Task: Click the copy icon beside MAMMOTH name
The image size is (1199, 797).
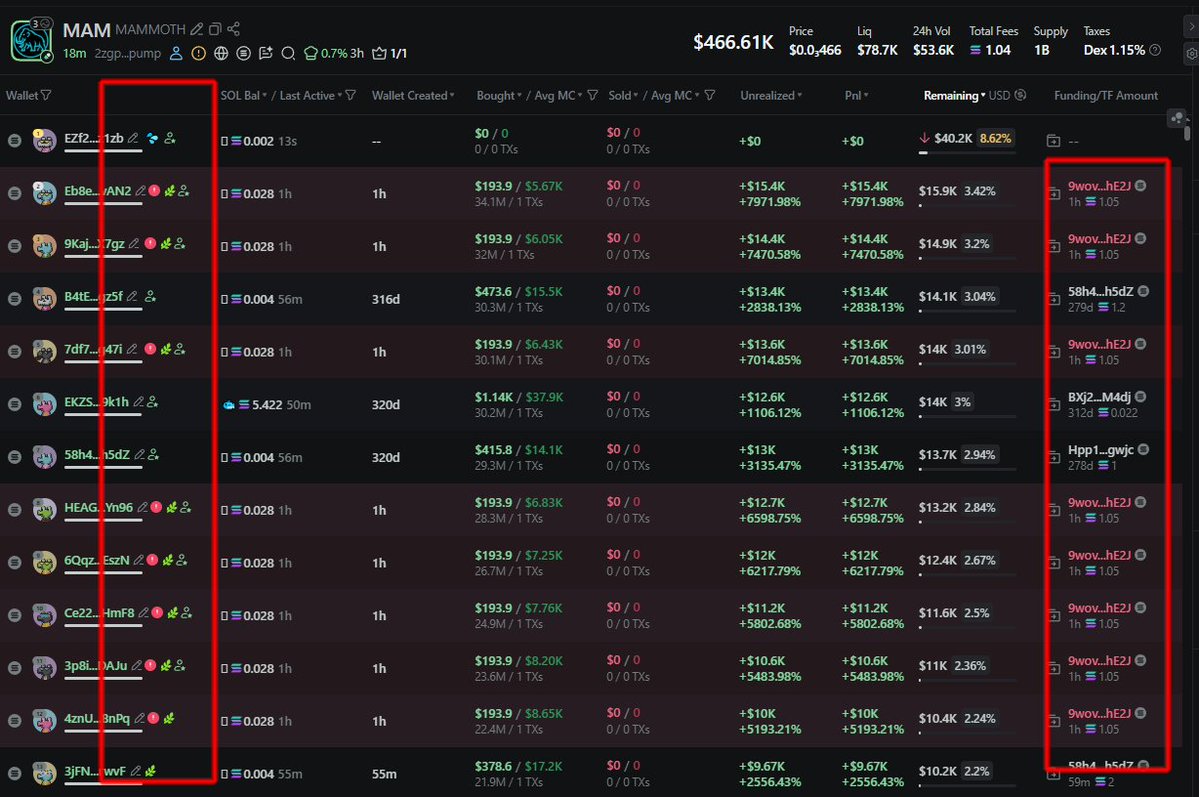Action: [215, 30]
